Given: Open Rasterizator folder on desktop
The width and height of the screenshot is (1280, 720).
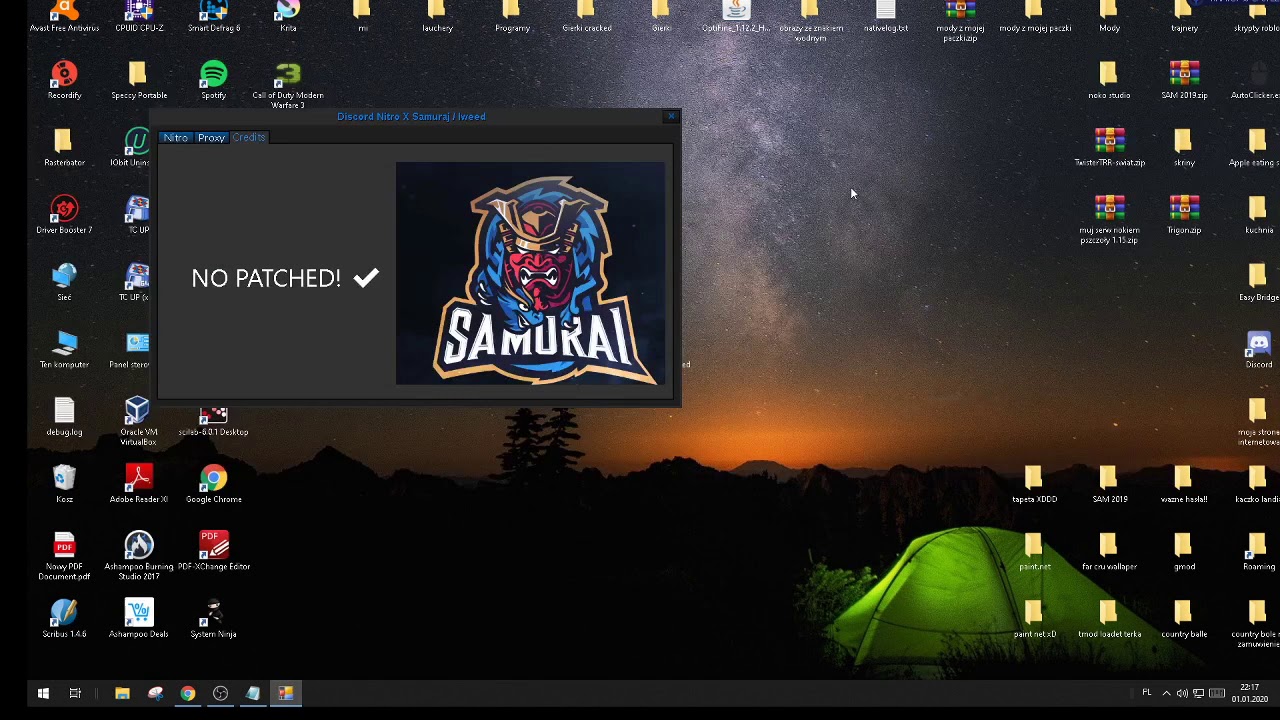Looking at the screenshot, I should (64, 148).
